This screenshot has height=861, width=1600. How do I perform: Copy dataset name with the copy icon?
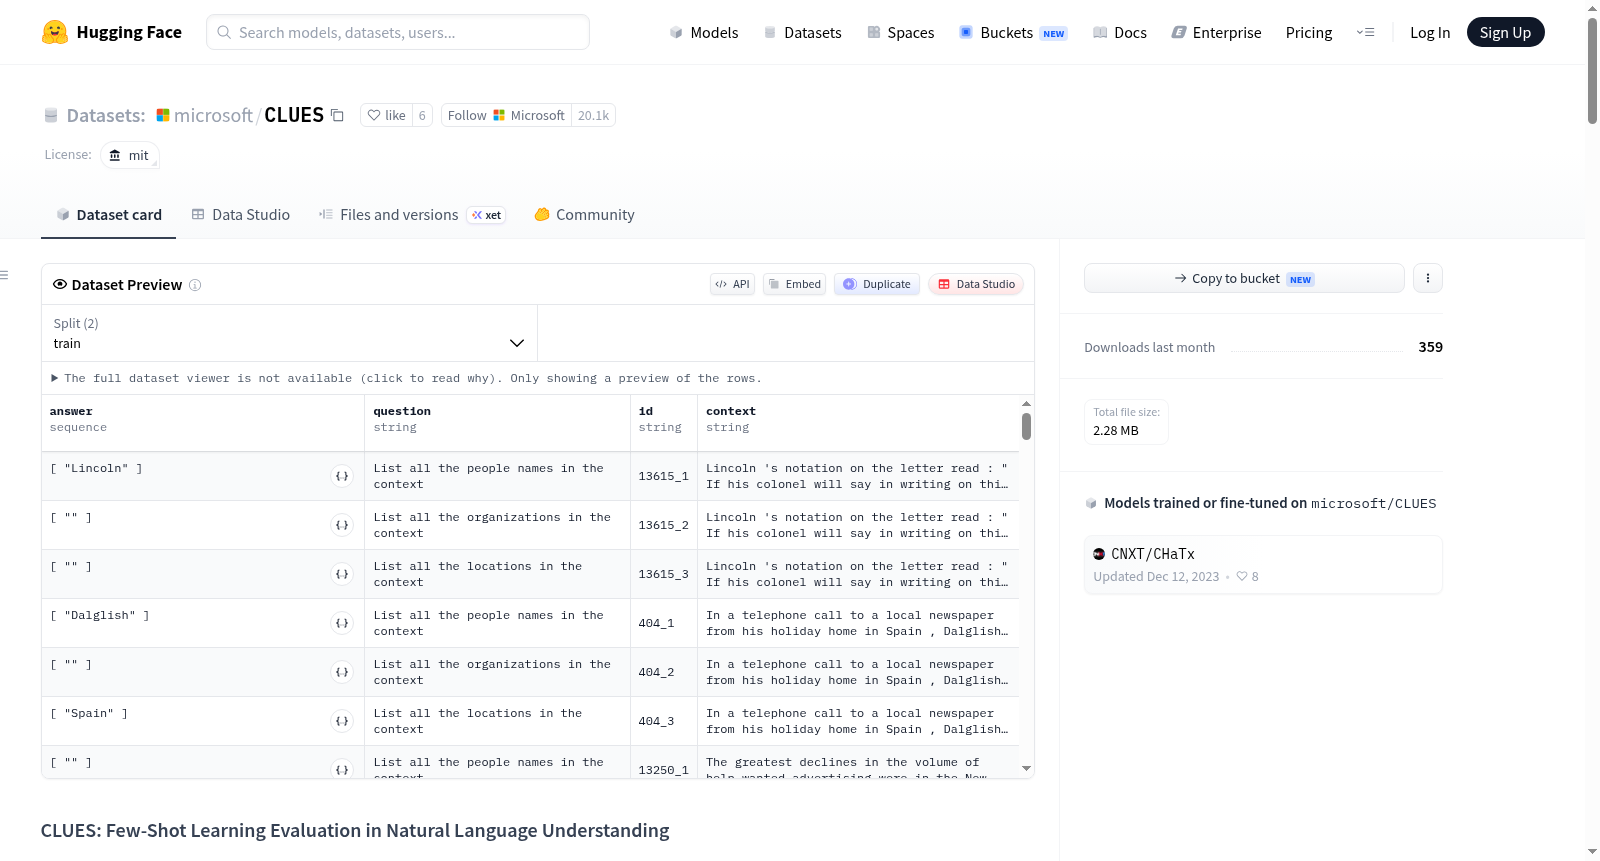[x=337, y=116]
